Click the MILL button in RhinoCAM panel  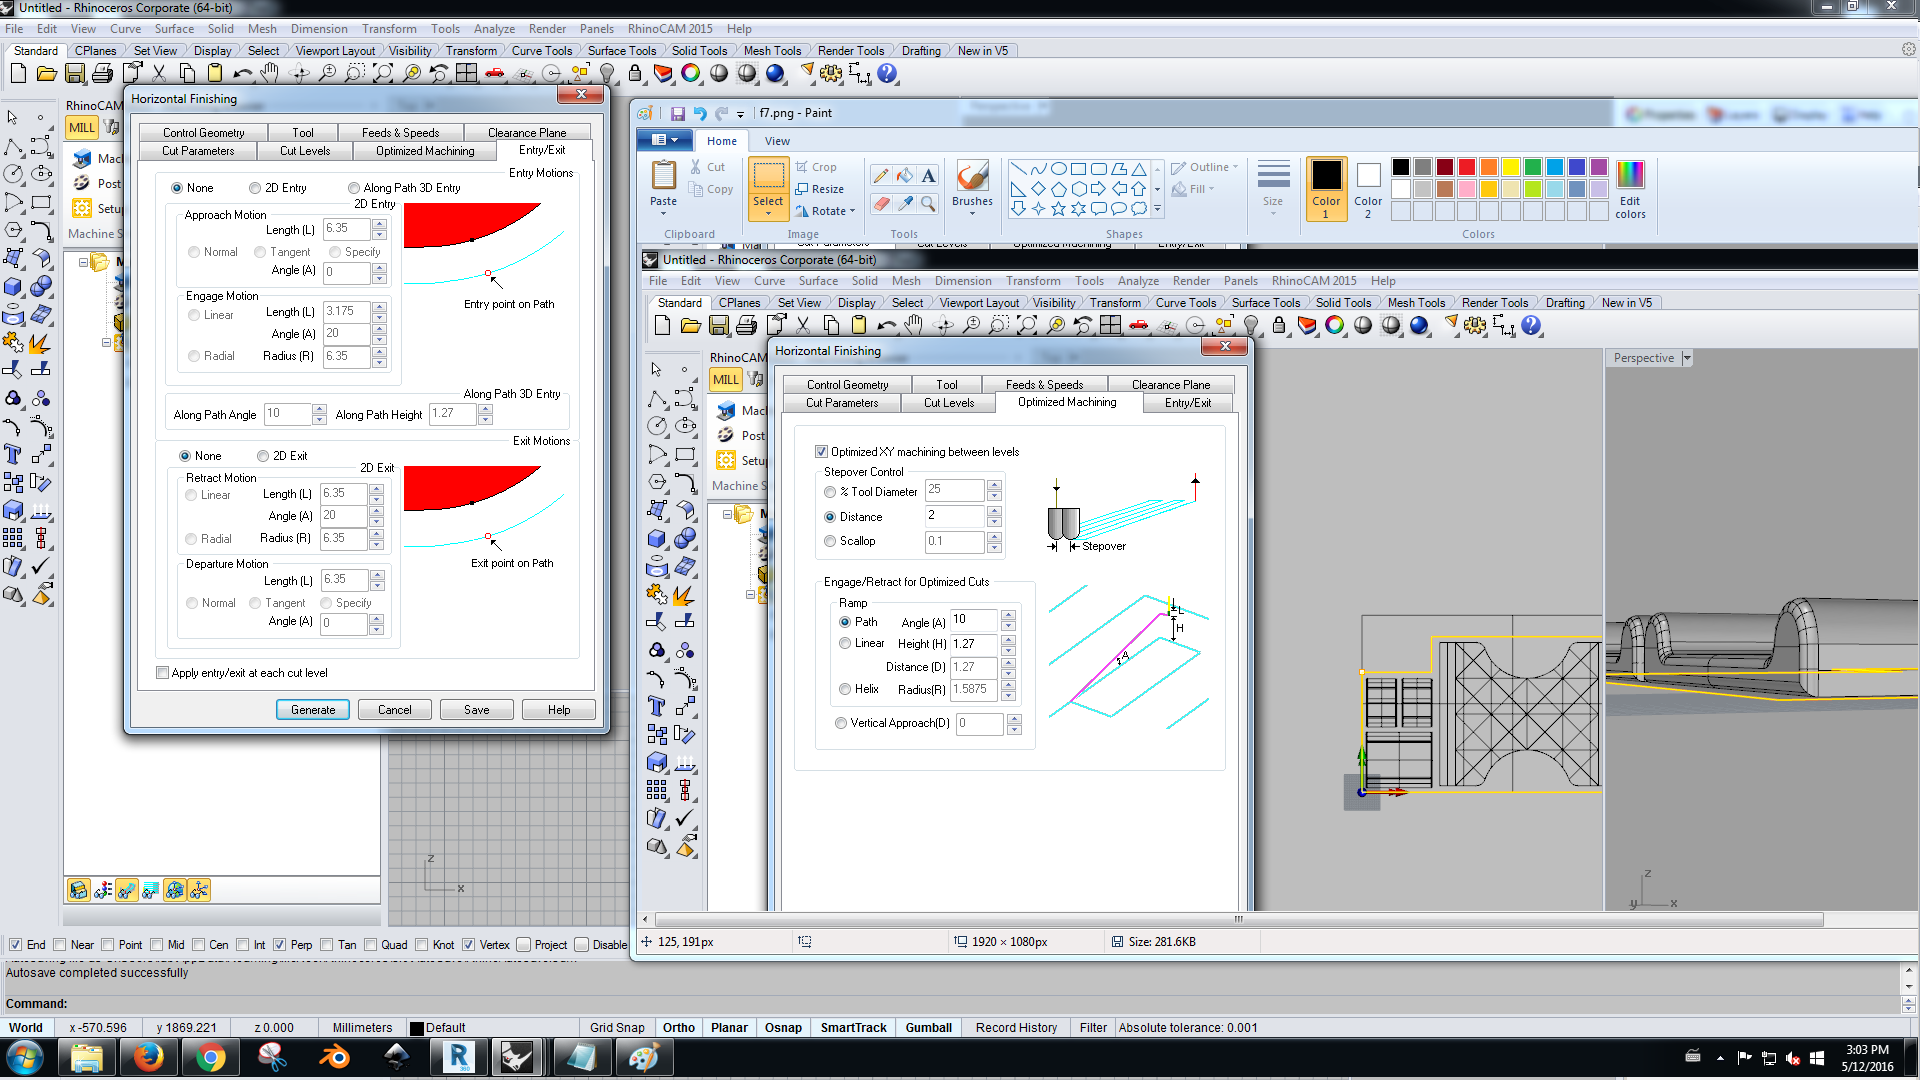82,127
